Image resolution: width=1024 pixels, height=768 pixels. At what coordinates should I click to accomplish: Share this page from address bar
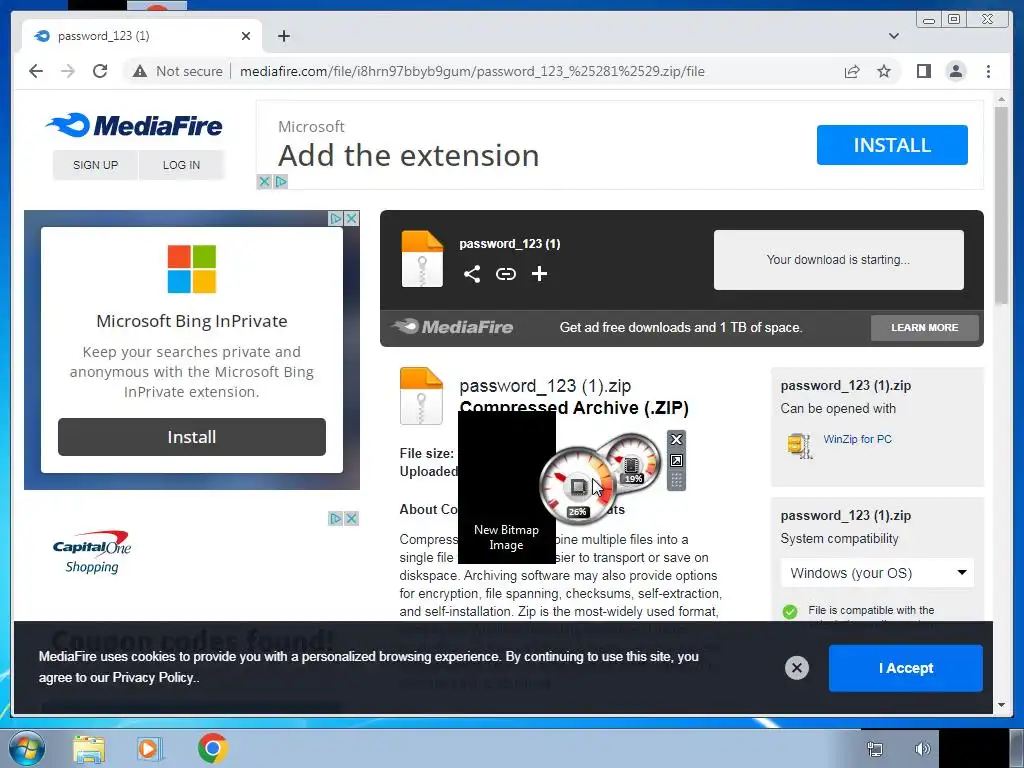tap(852, 71)
